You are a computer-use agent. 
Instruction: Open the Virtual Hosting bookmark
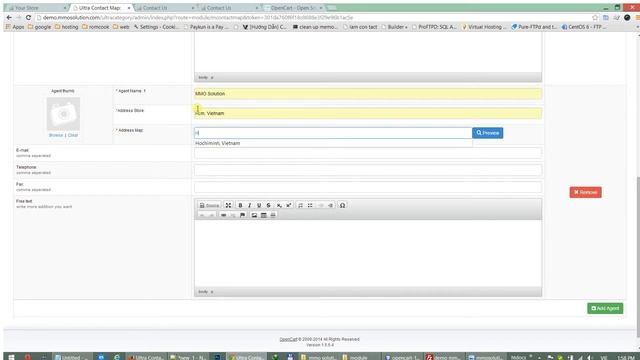tap(484, 27)
